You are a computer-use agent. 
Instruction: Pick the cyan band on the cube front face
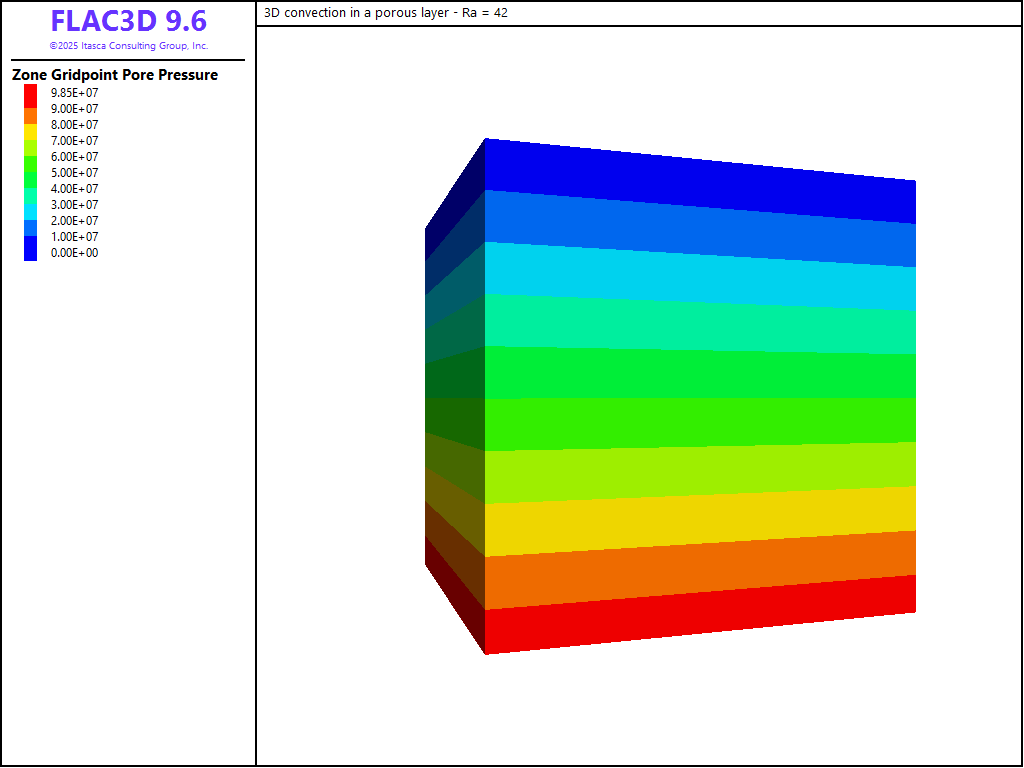[700, 275]
